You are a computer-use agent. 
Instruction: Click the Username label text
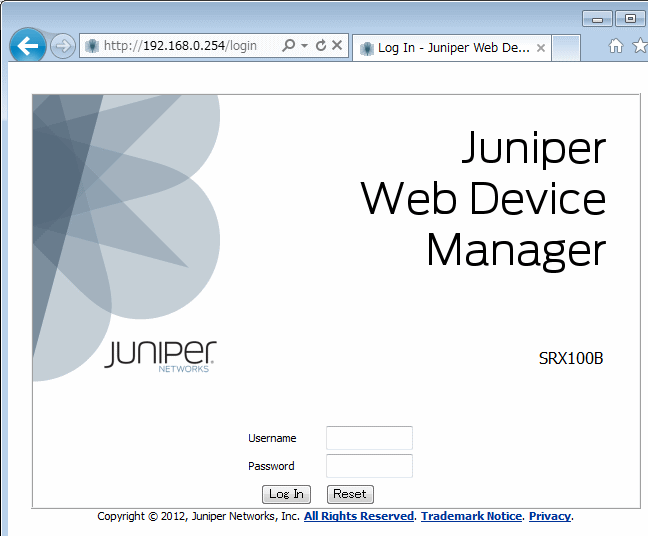click(272, 438)
